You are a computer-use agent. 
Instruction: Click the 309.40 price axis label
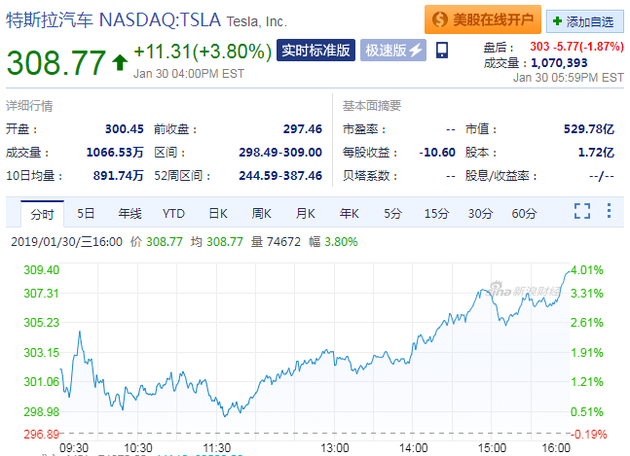pos(41,270)
